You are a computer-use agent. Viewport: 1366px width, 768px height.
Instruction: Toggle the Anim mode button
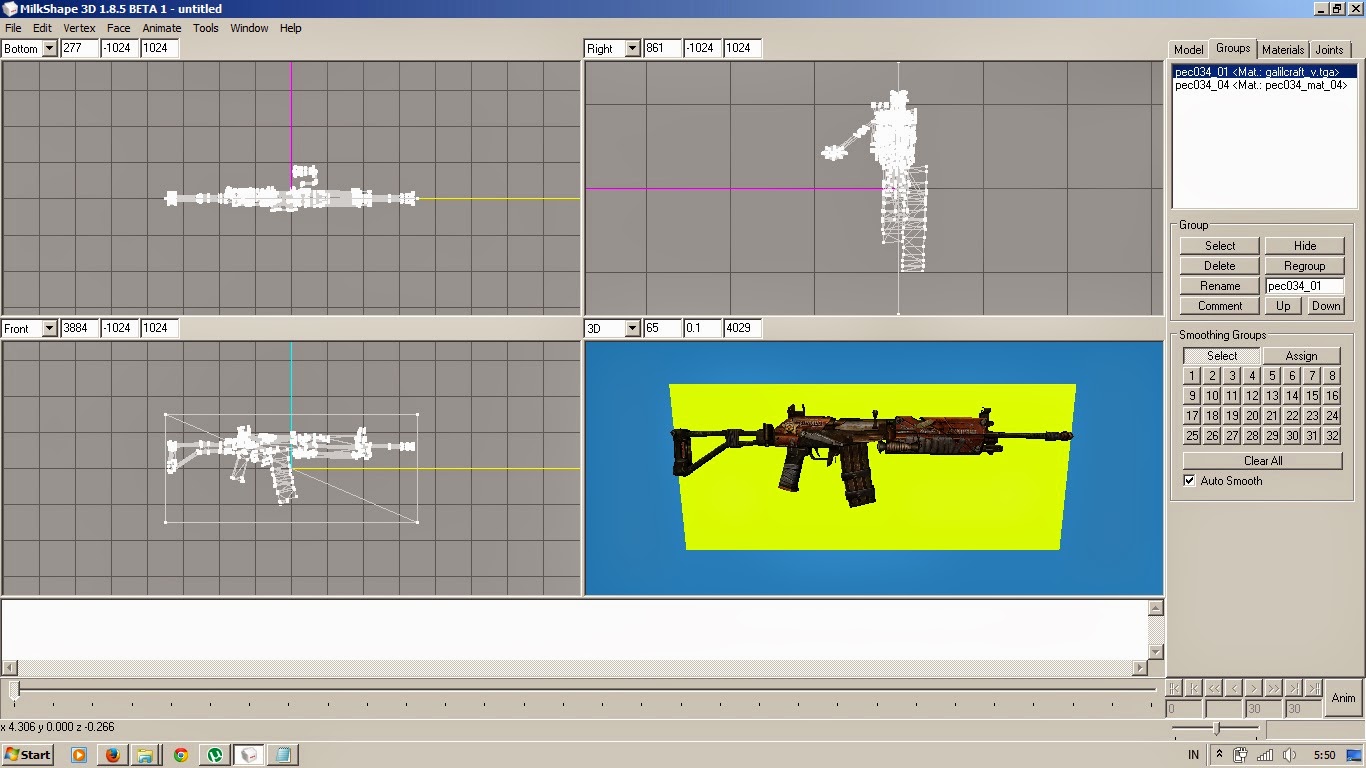[x=1344, y=698]
